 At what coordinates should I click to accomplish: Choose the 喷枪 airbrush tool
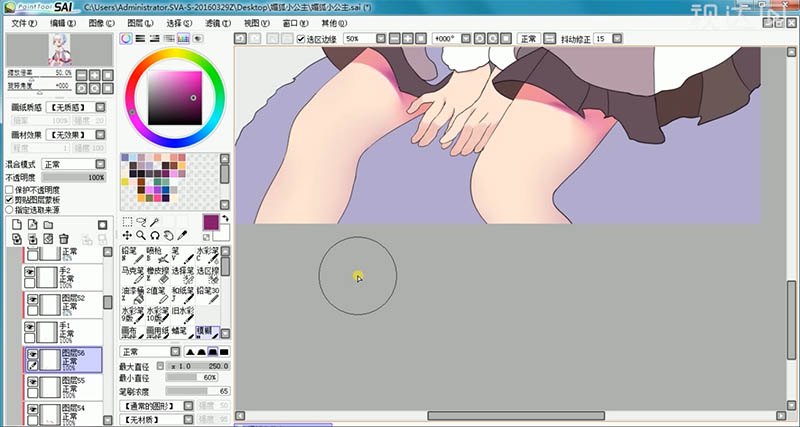pos(157,255)
